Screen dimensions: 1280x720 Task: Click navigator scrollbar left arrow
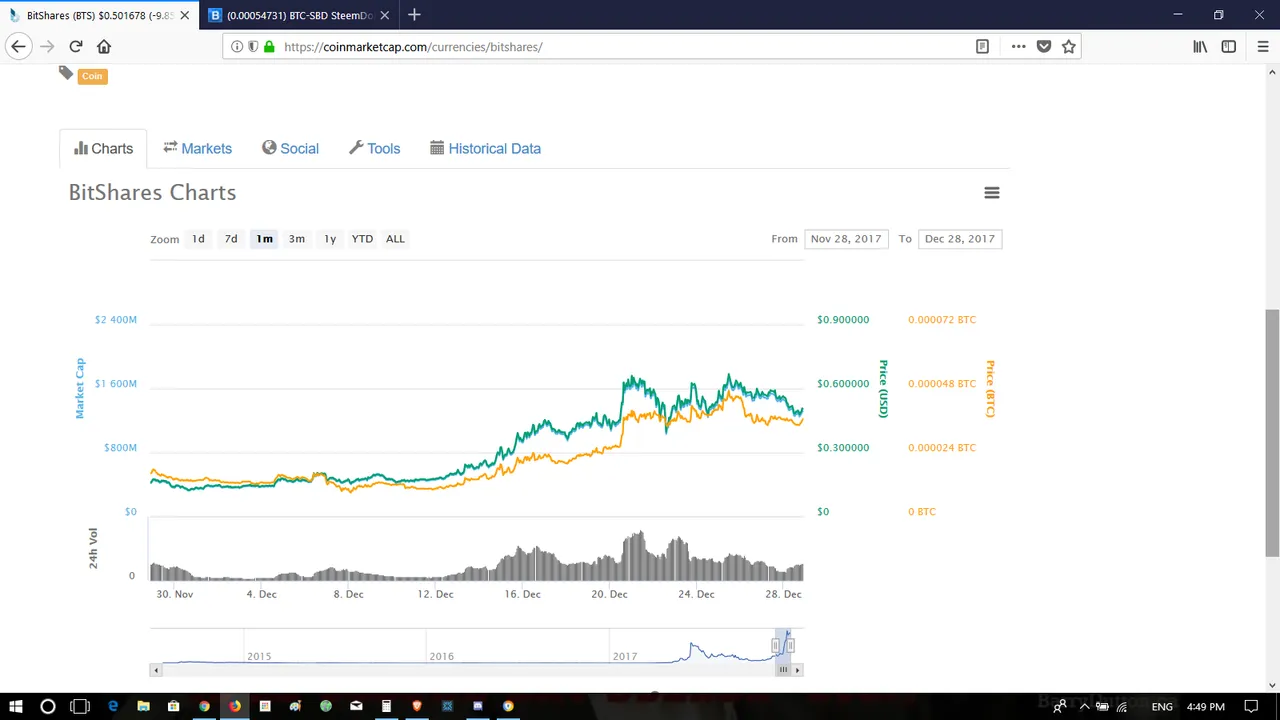155,670
